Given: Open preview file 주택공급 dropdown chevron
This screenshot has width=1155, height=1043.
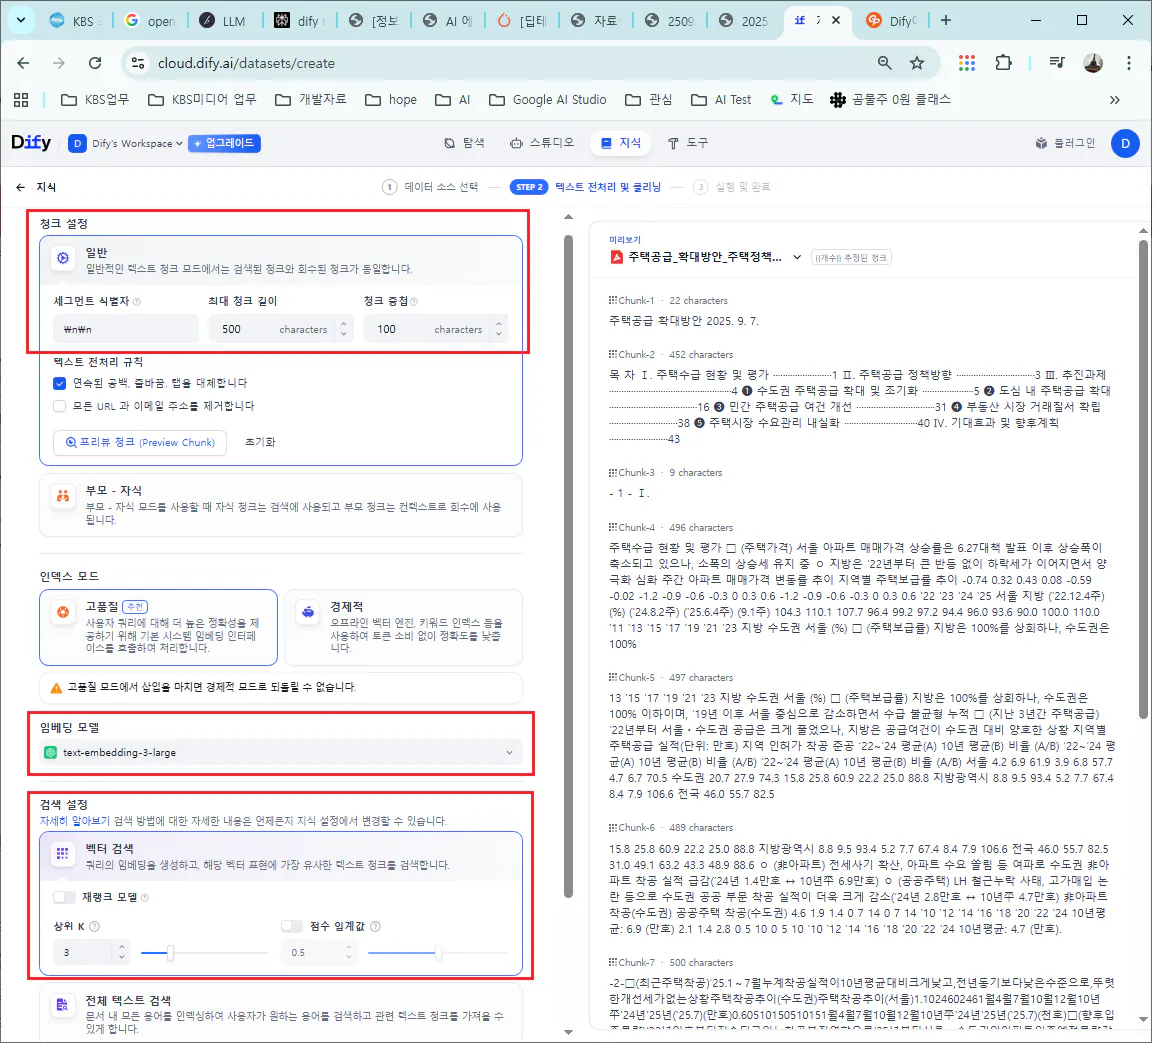Looking at the screenshot, I should click(x=797, y=257).
